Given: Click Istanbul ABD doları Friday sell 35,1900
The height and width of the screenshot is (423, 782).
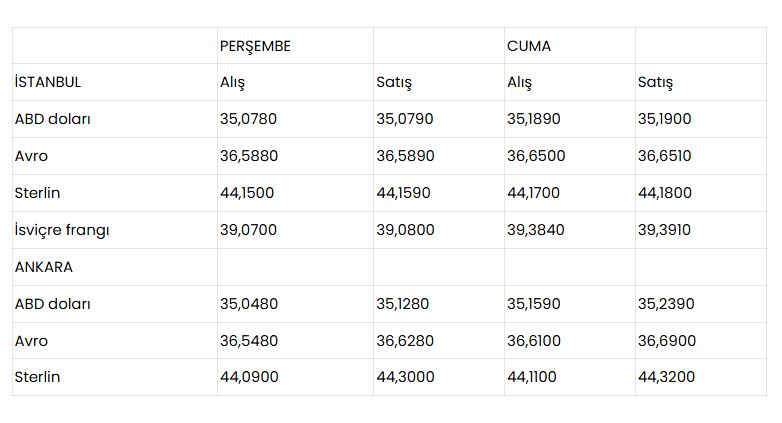Looking at the screenshot, I should (x=664, y=119).
